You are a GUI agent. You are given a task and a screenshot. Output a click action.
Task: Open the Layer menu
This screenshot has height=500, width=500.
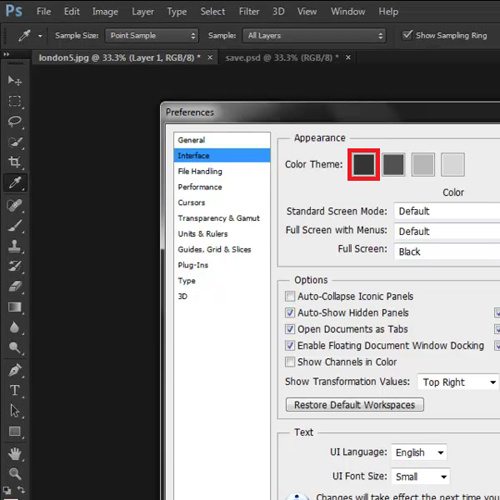[x=143, y=12]
